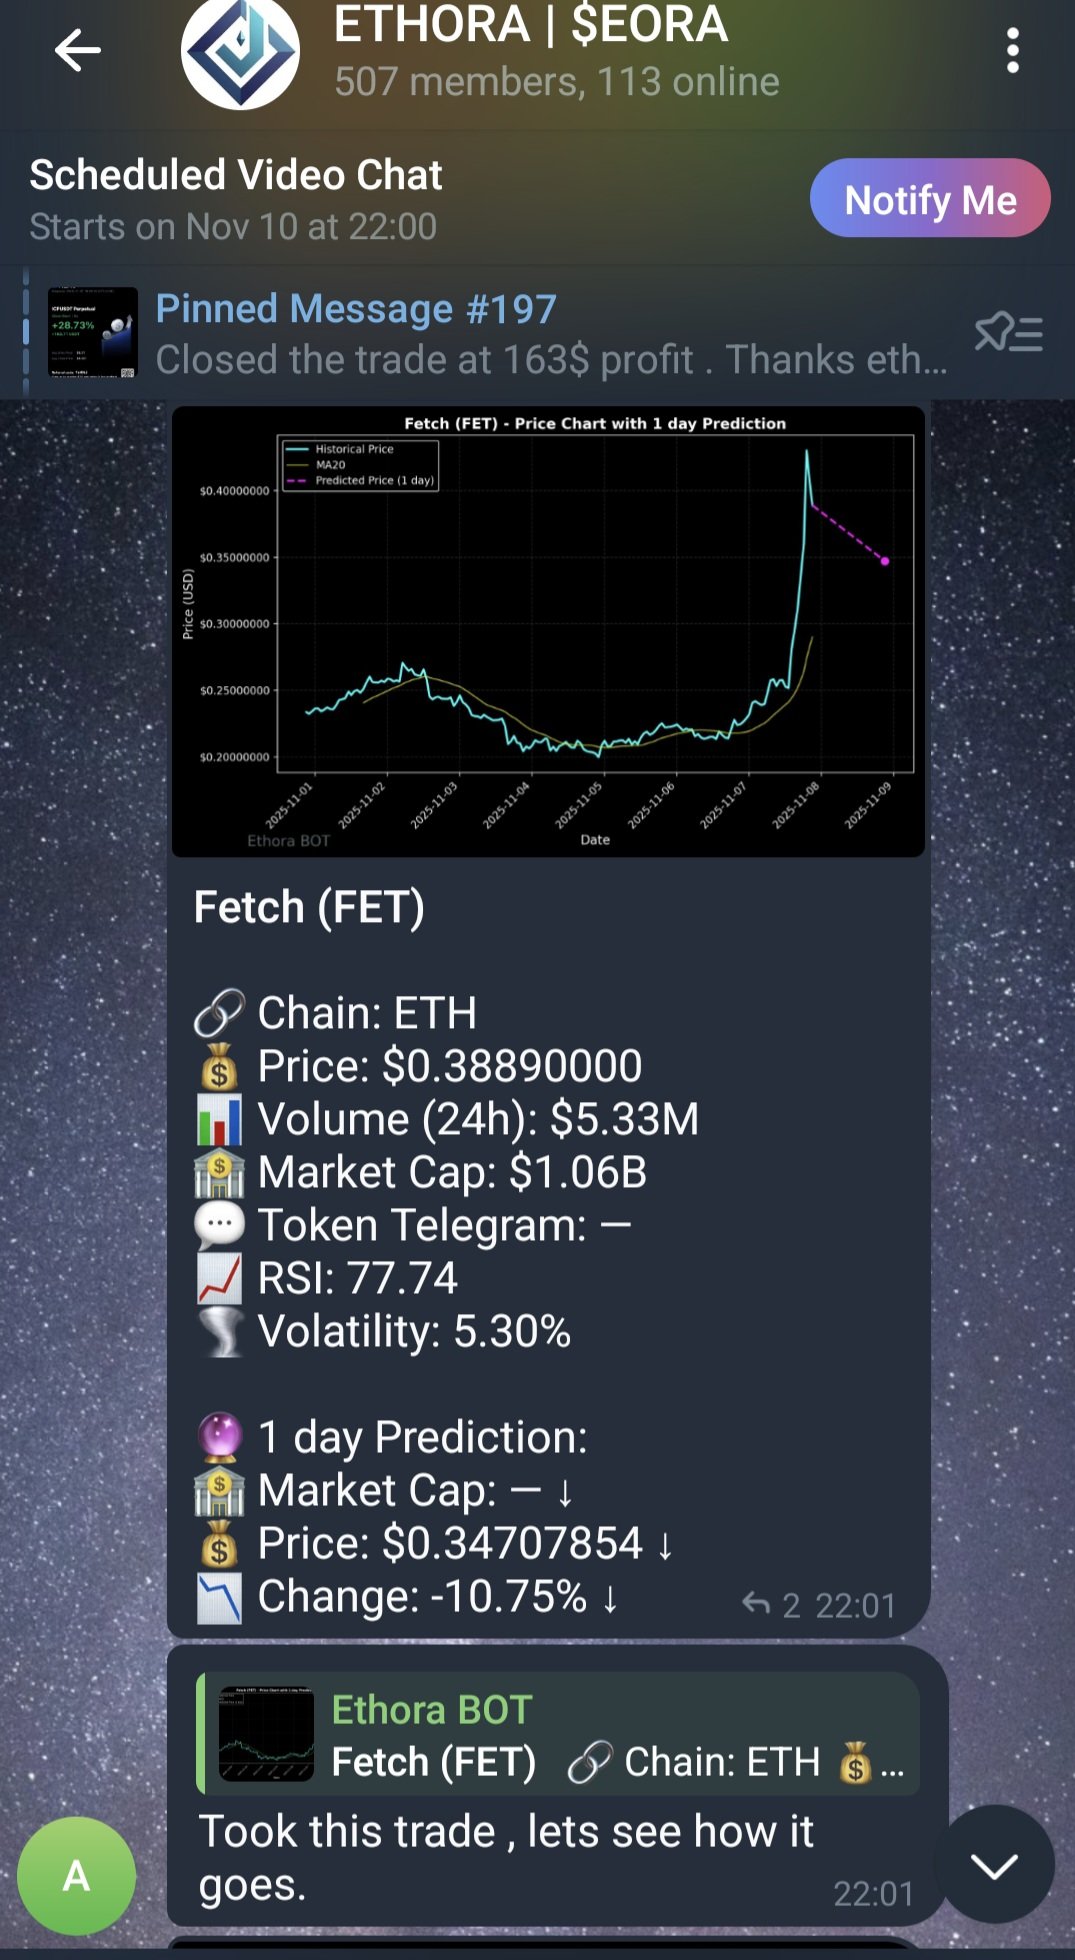Tap the scroll-to-bottom chevron button

pos(993,1864)
